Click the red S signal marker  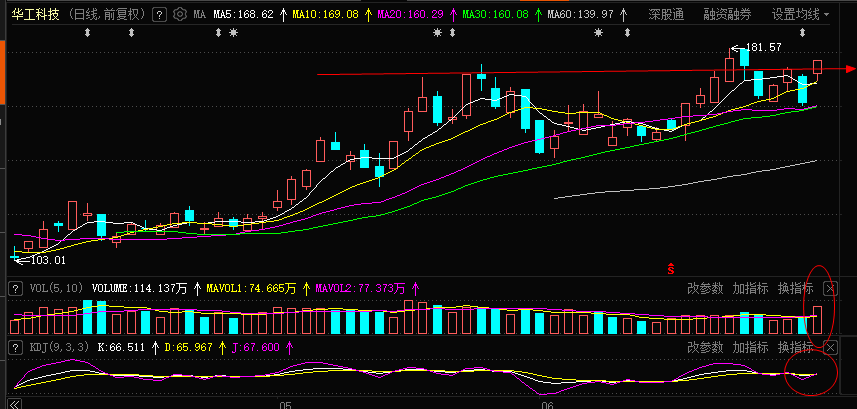point(671,268)
